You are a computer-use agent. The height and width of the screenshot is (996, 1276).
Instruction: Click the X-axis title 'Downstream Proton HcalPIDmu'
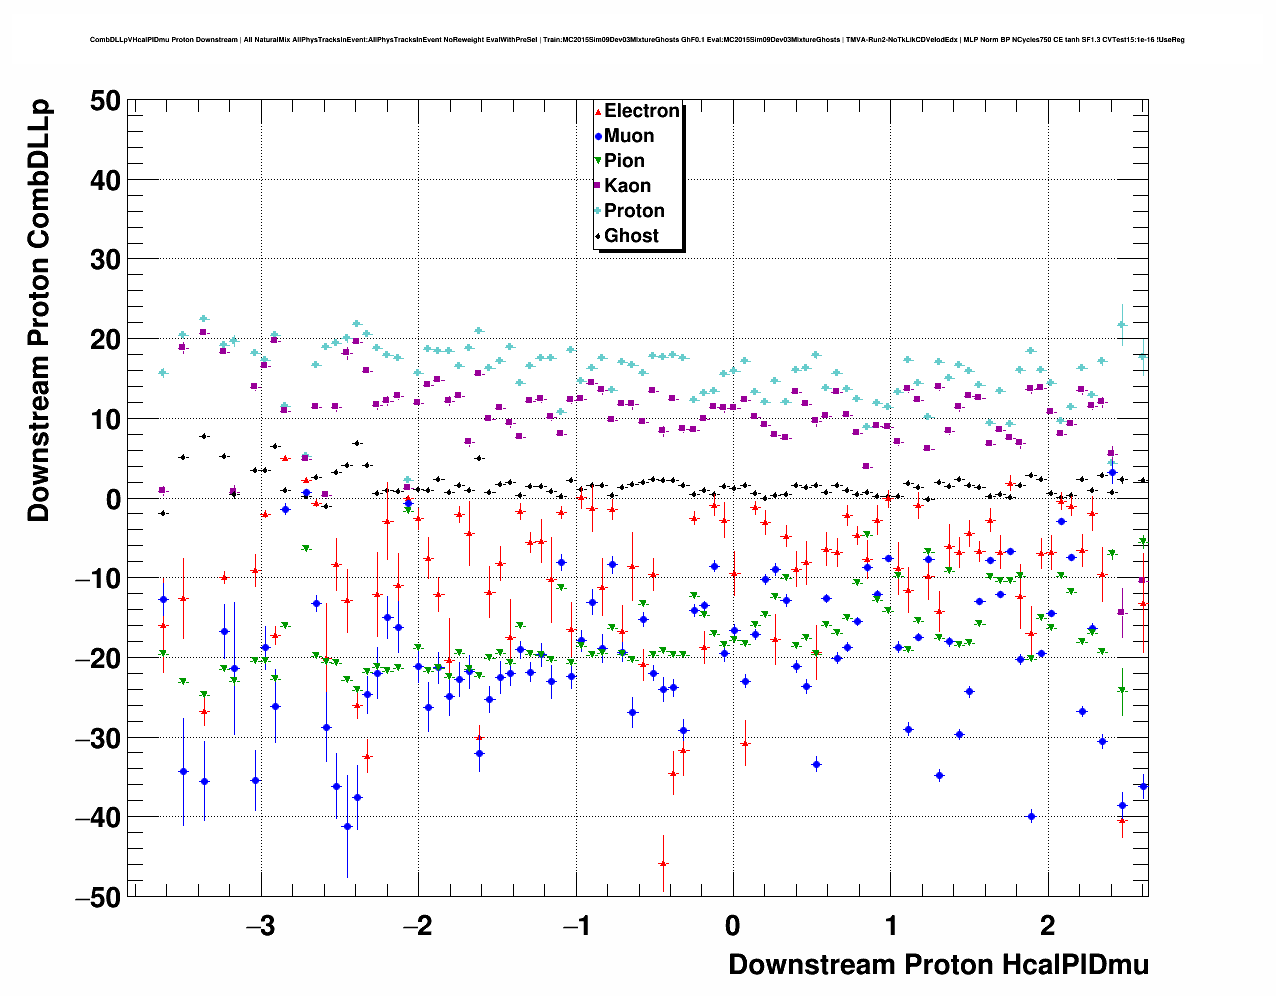(938, 965)
